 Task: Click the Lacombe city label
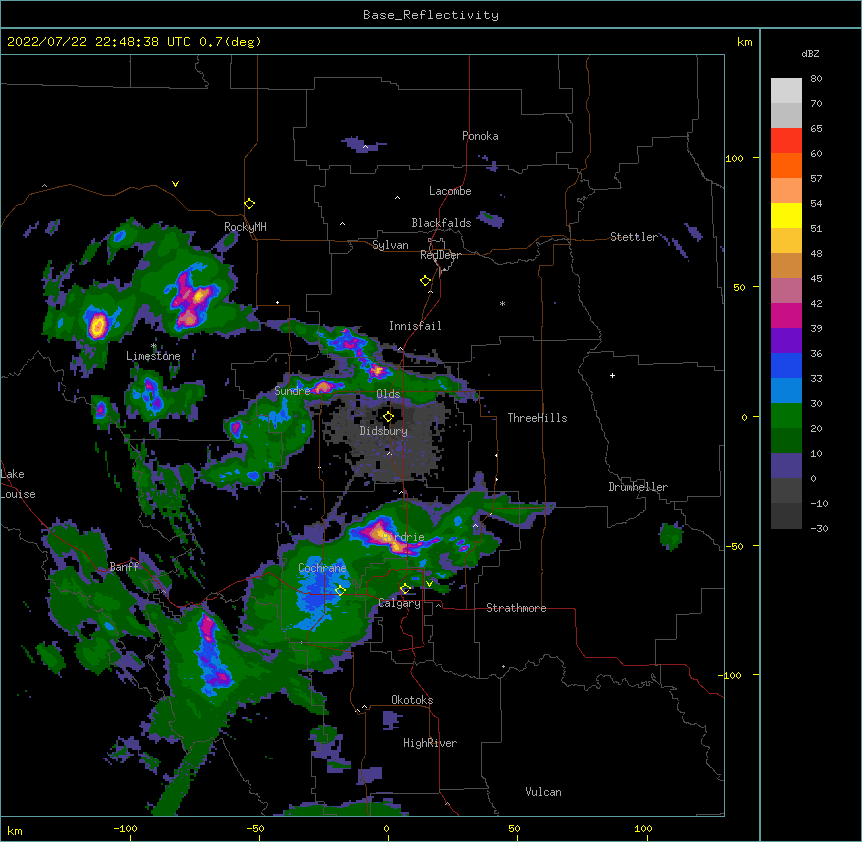coord(450,191)
